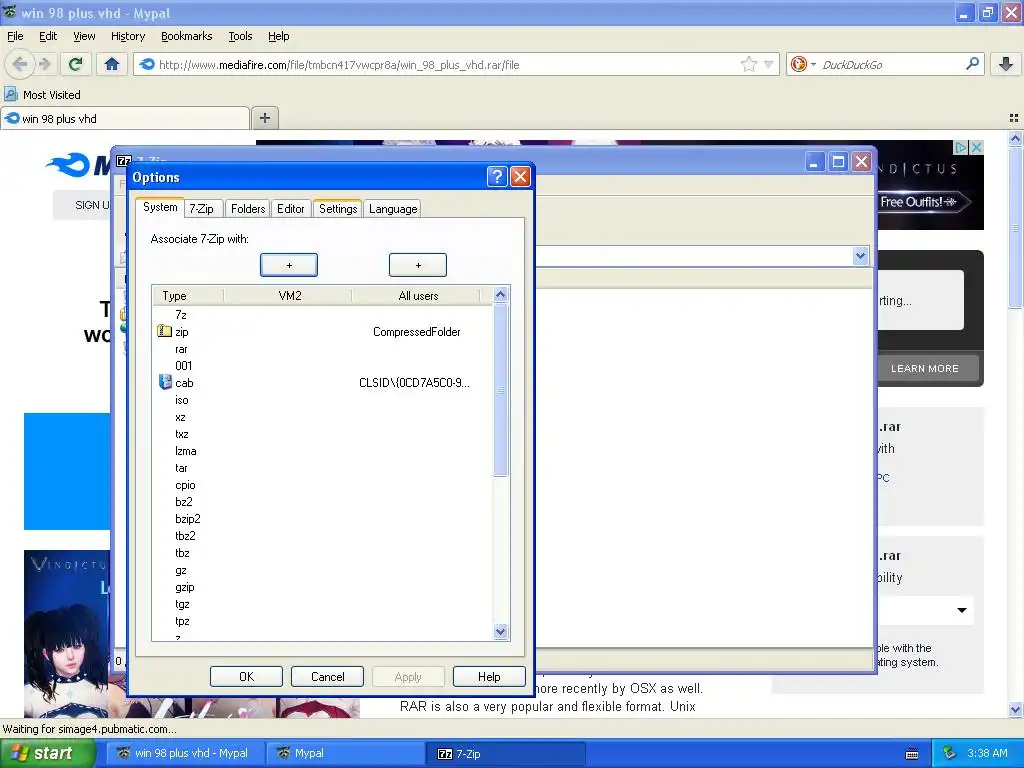Switch to Mypal taskbar button
1024x768 pixels.
point(345,753)
